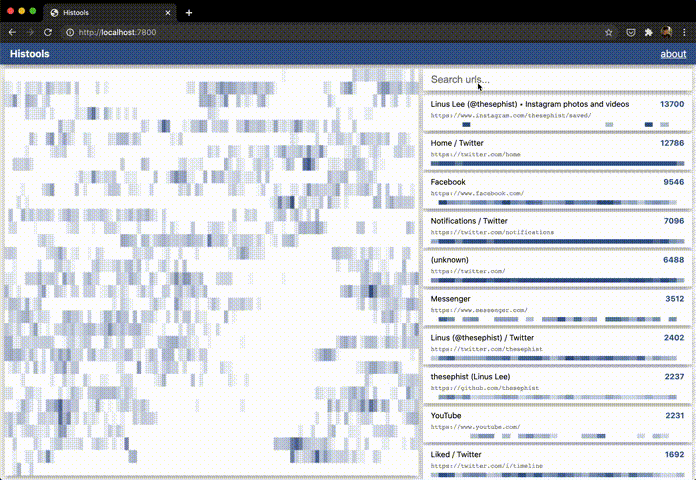Click the profile avatar in the toolbar
The image size is (696, 480).
(x=666, y=32)
